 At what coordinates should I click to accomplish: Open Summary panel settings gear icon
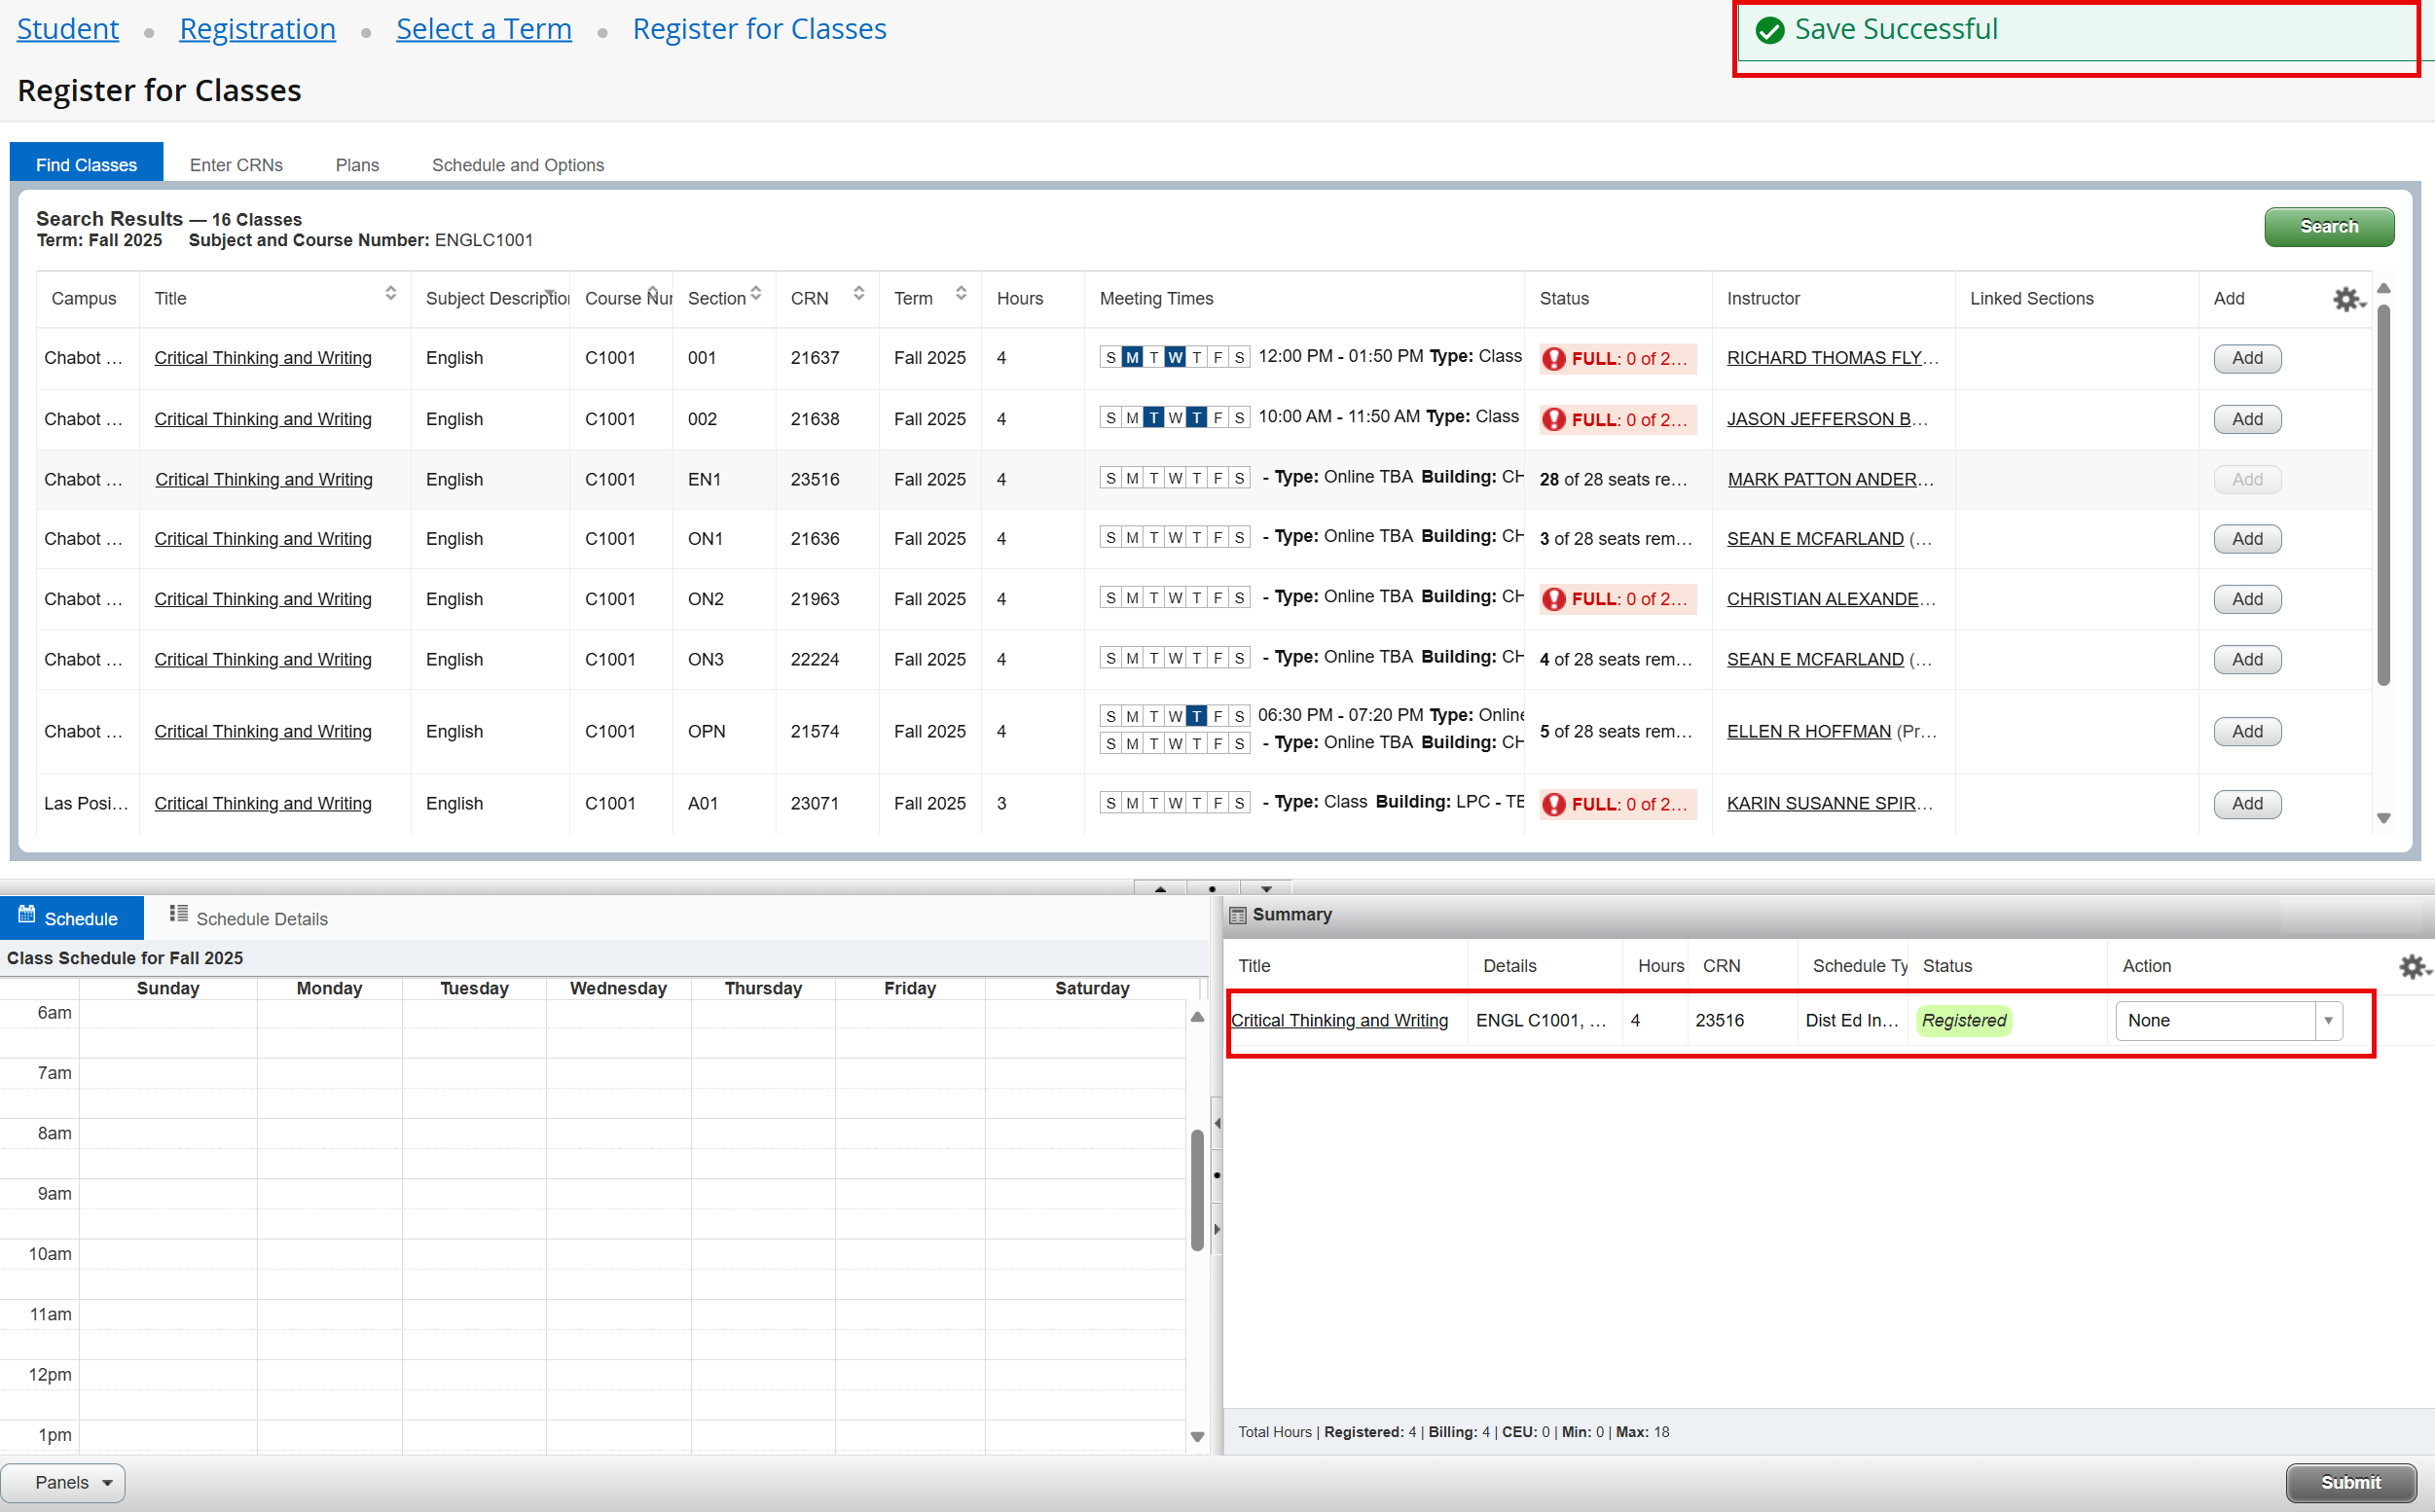click(2412, 966)
